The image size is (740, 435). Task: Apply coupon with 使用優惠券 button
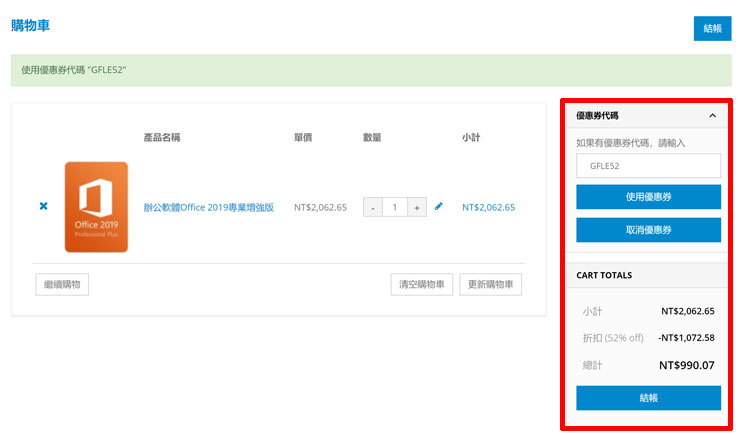[648, 197]
